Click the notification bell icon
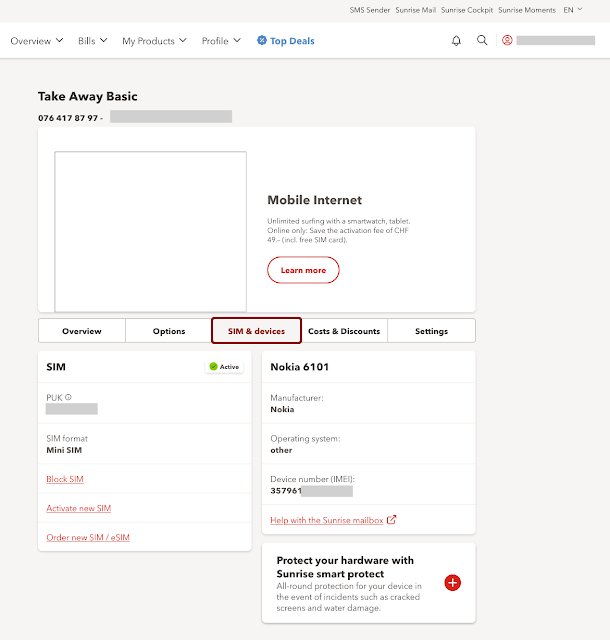Screen dimensions: 610x640 tap(457, 41)
